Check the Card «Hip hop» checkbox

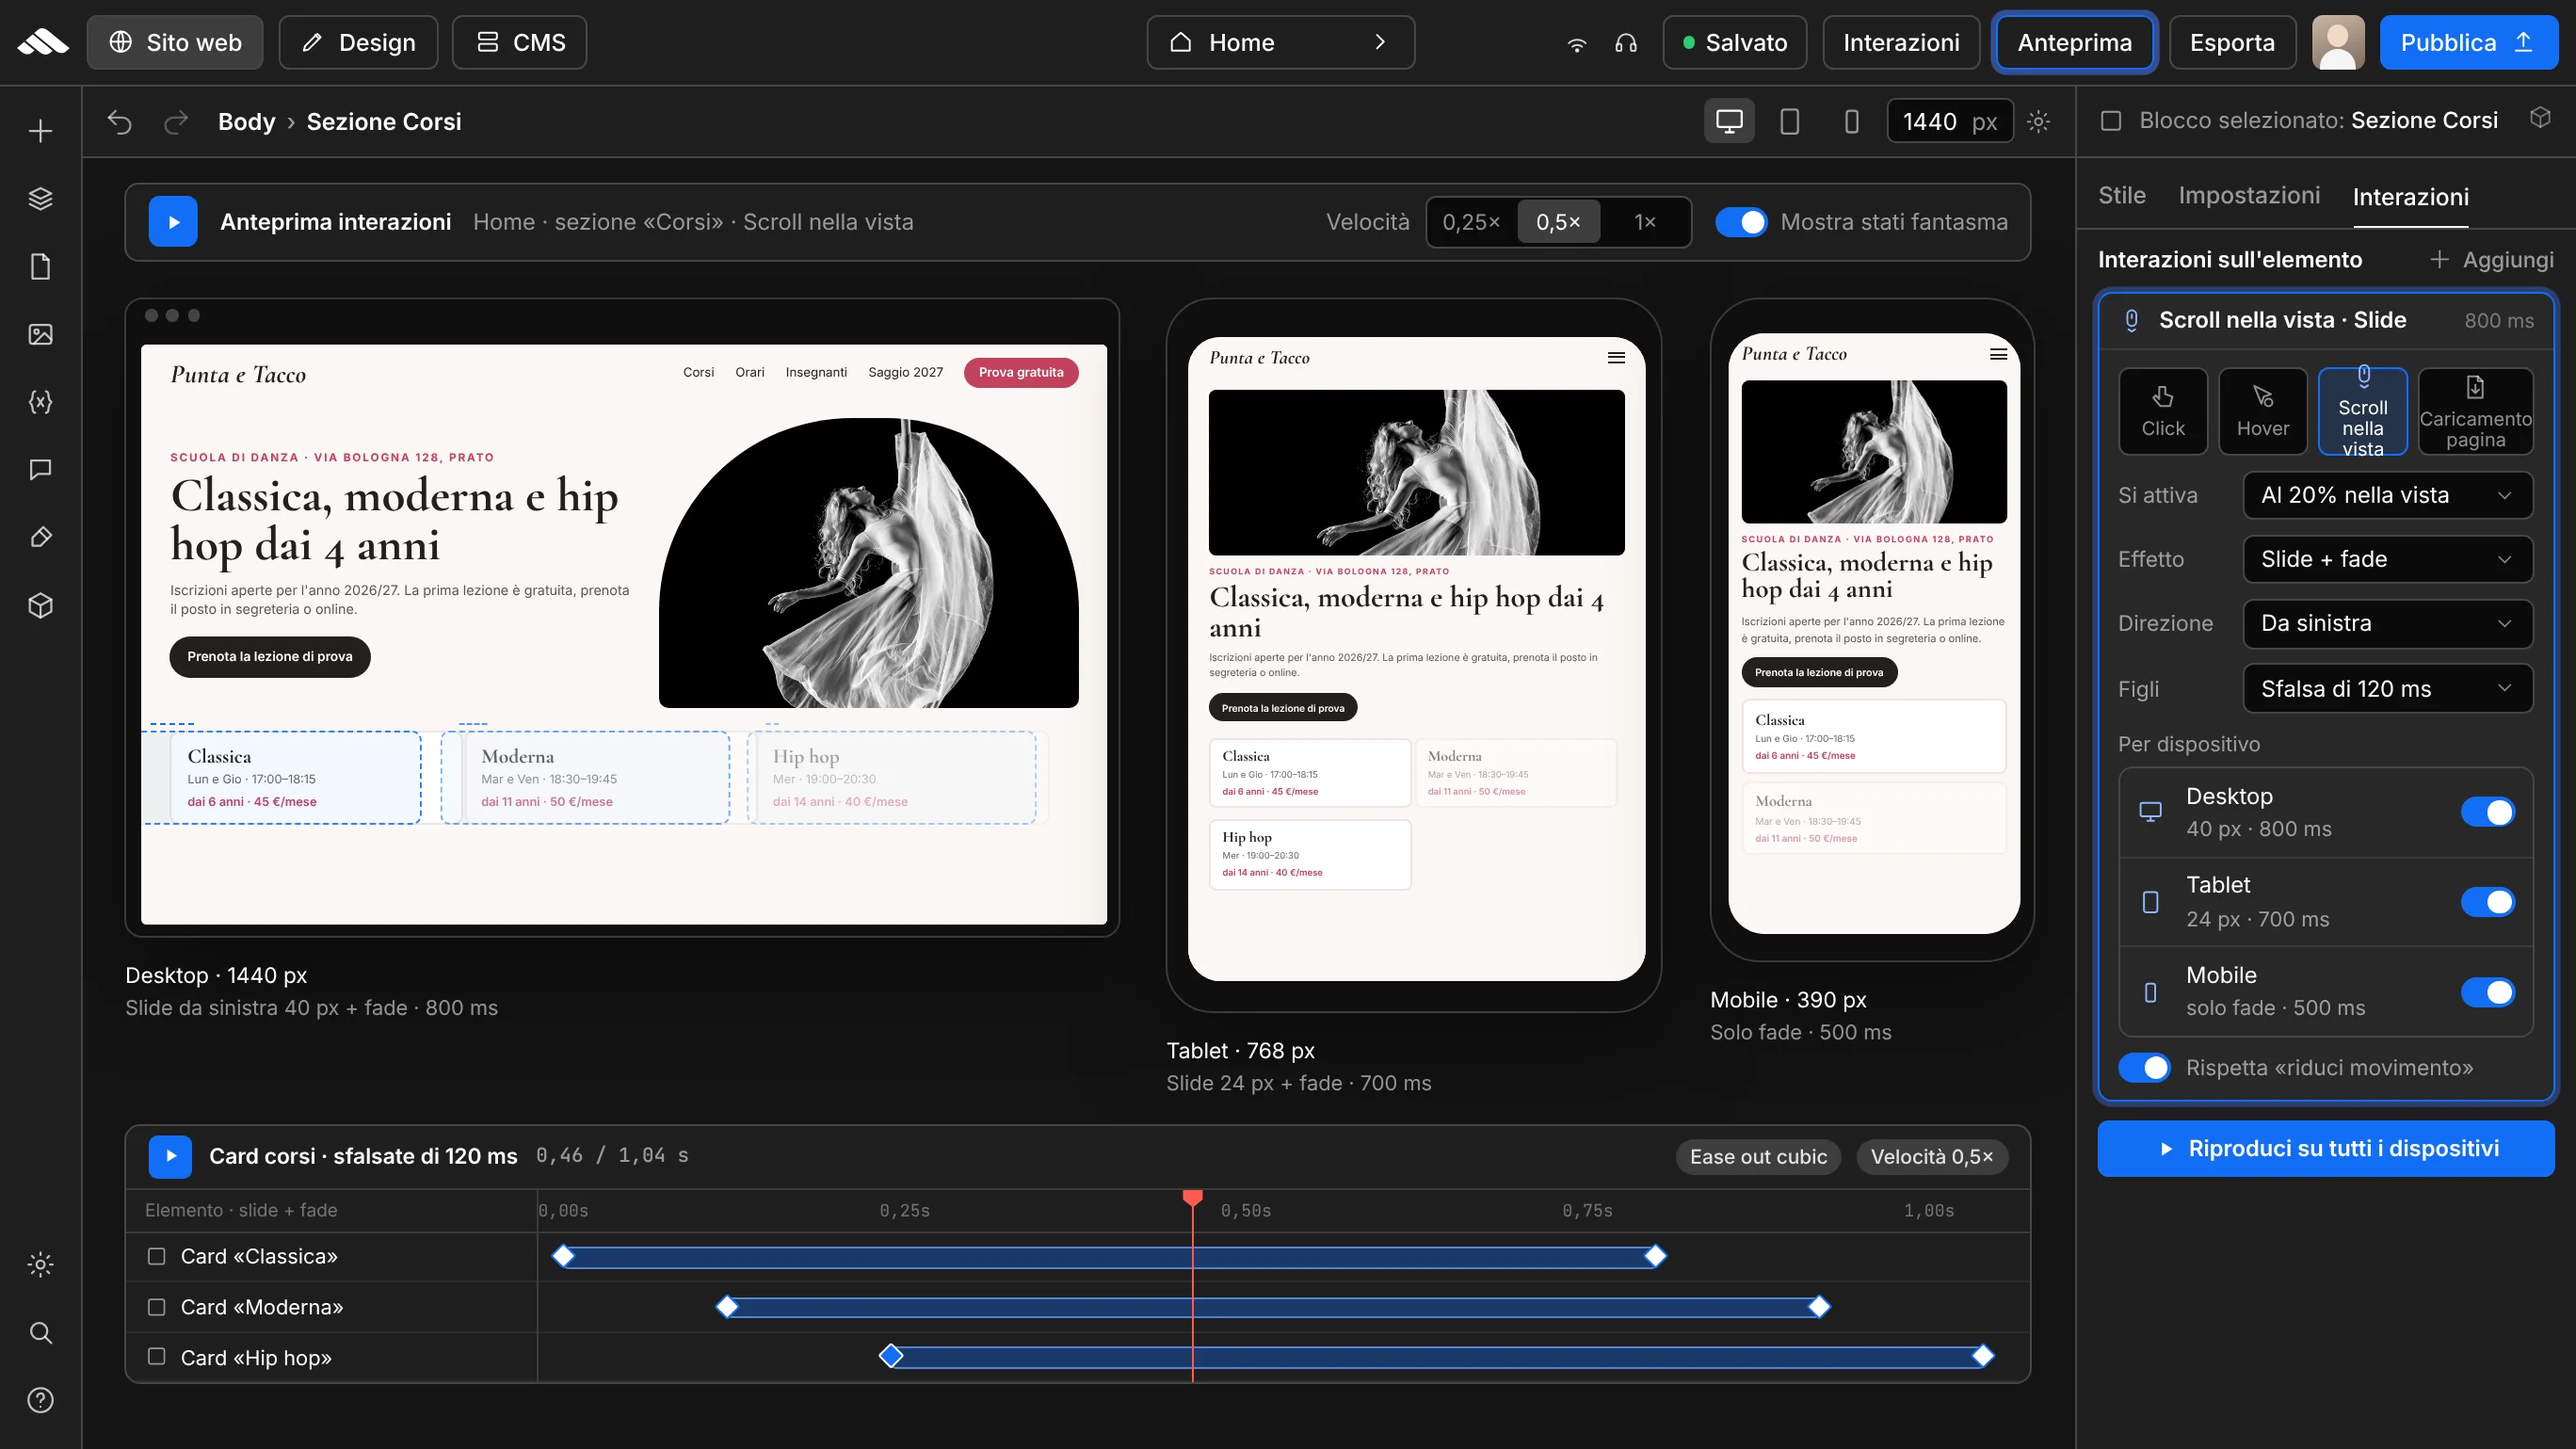(157, 1357)
